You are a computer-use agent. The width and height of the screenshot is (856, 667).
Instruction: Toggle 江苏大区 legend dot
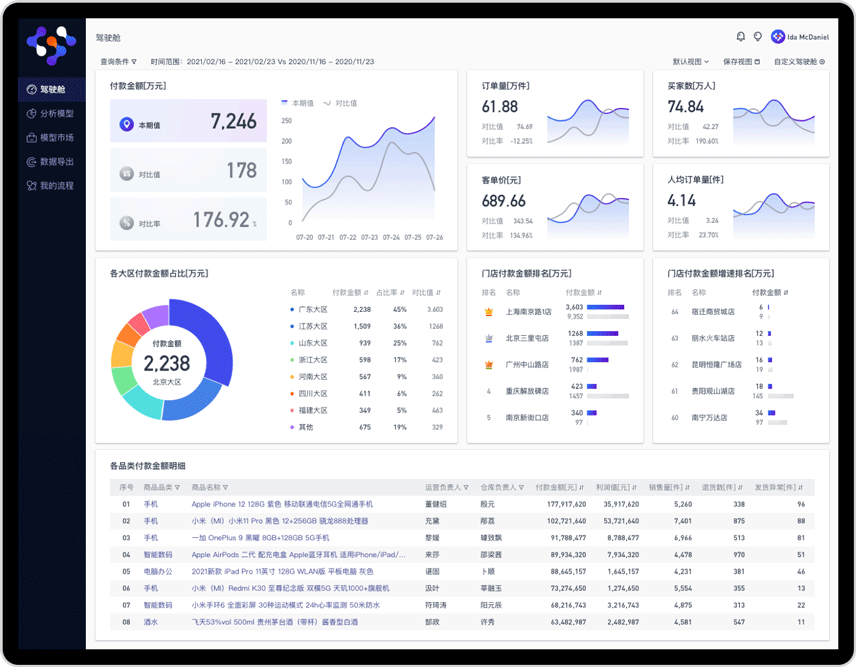point(292,326)
